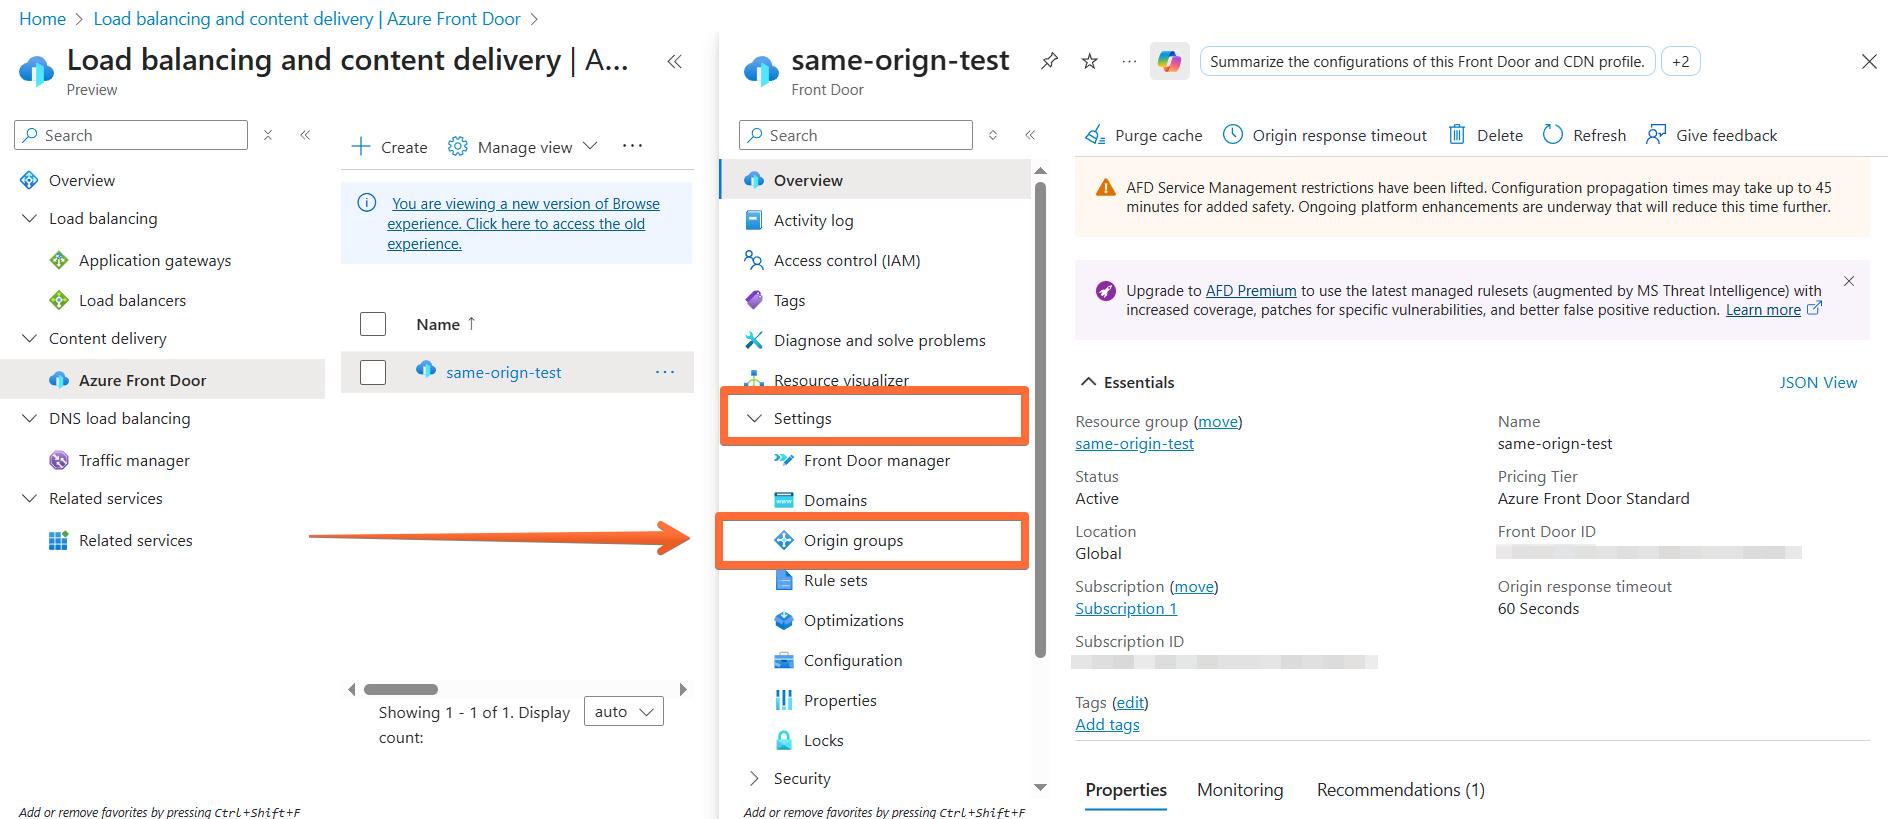The height and width of the screenshot is (819, 1888).
Task: Expand the Security group
Action: 754,778
